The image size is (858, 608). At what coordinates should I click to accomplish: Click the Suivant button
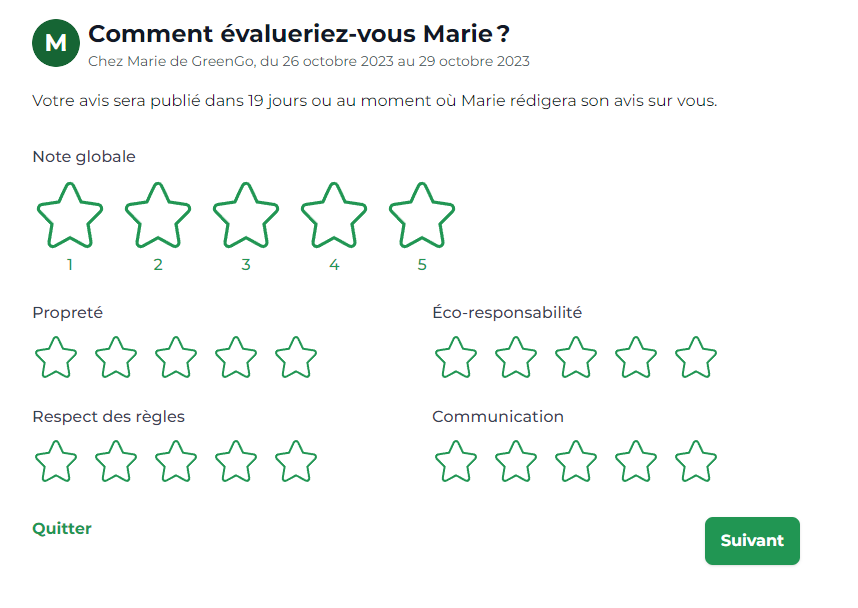click(x=752, y=541)
